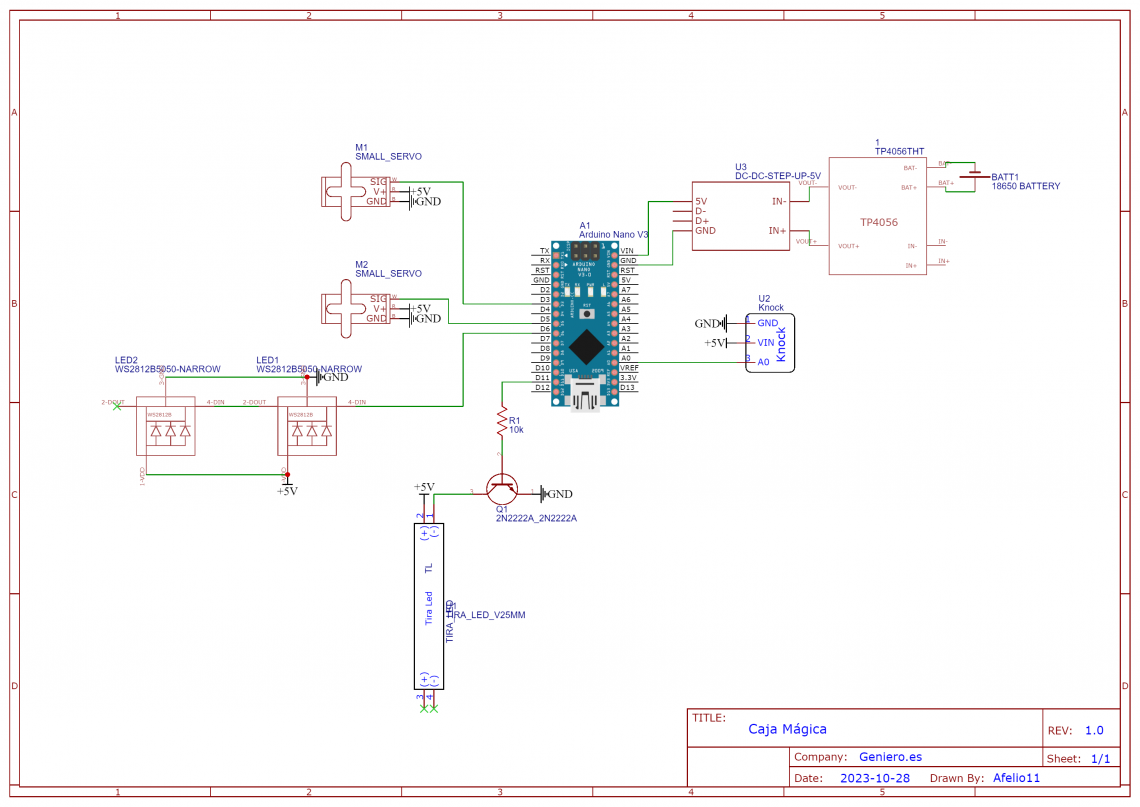Click the Geniero.es company text

tap(889, 757)
